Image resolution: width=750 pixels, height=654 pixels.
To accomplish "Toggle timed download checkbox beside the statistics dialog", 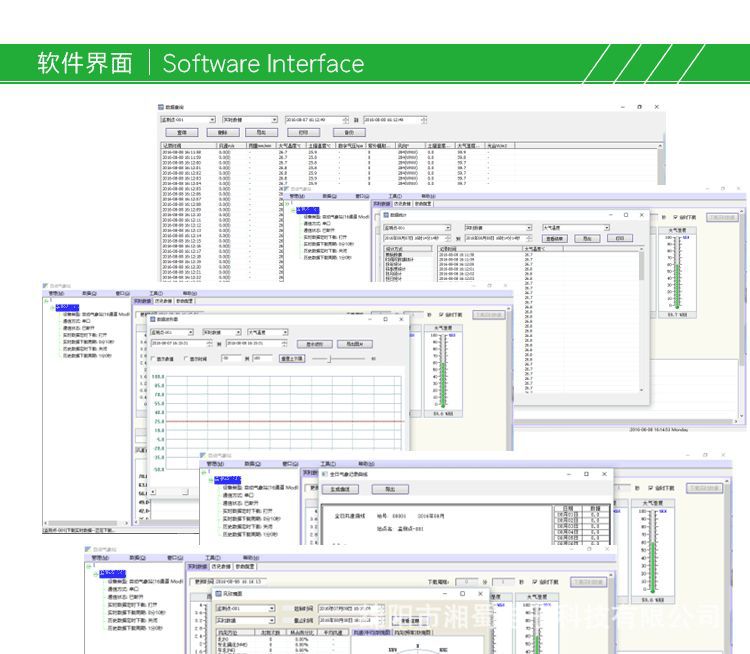I will point(675,217).
